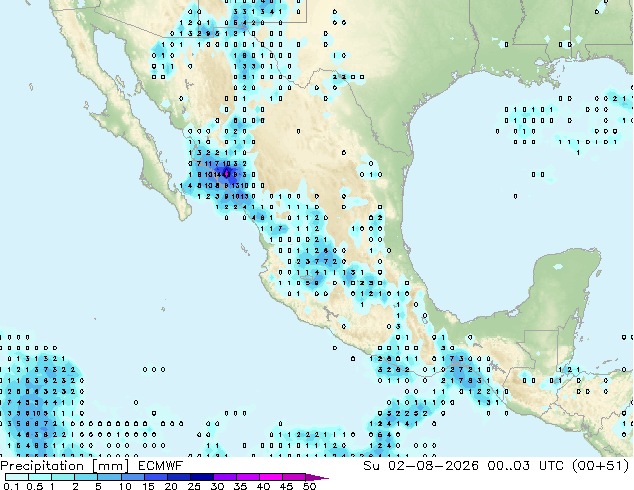634x490 pixels.
Task: Click the 5–10 mm legend color swatch
Action: click(109, 477)
